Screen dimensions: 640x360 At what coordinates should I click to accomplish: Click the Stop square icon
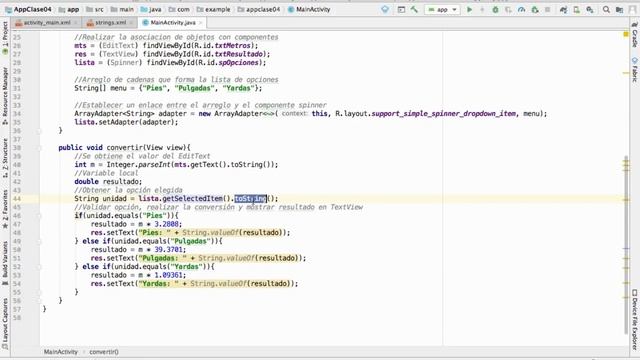pyautogui.click(x=548, y=9)
